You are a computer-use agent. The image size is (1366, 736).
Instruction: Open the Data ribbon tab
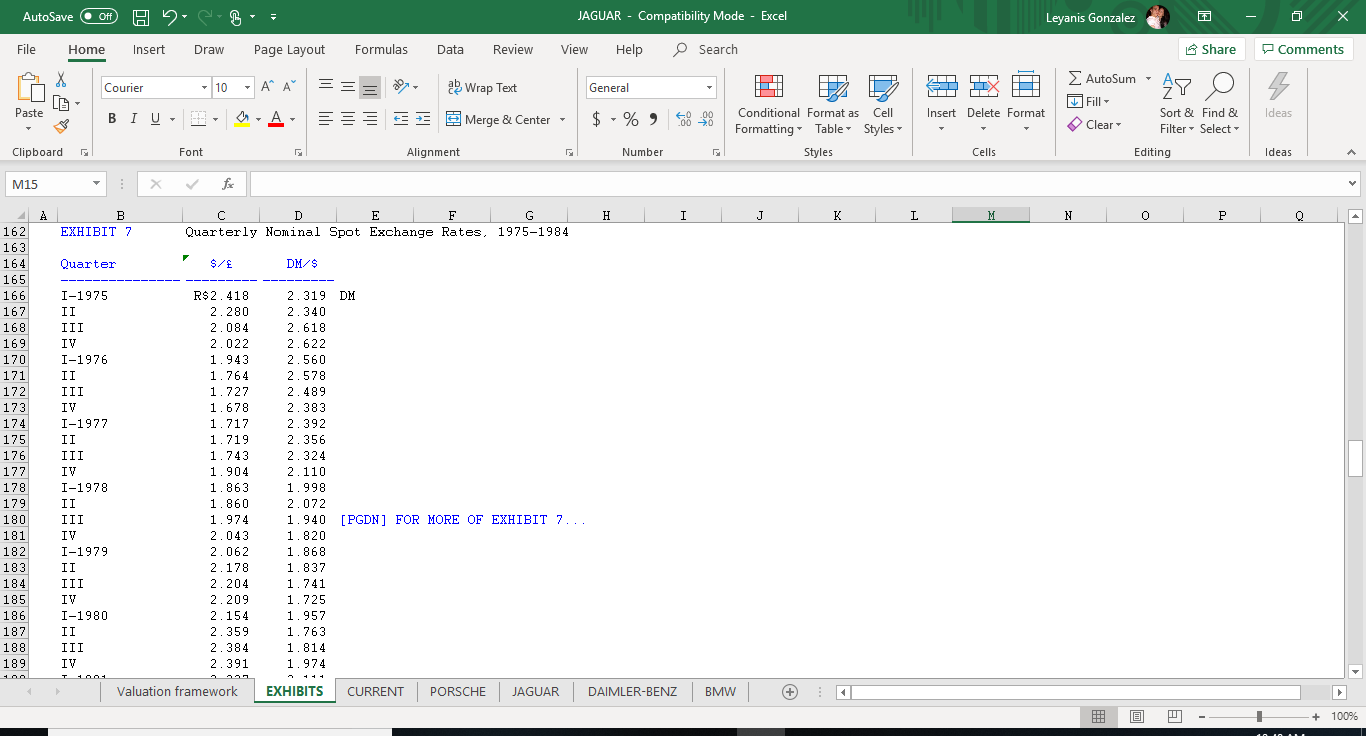[450, 49]
